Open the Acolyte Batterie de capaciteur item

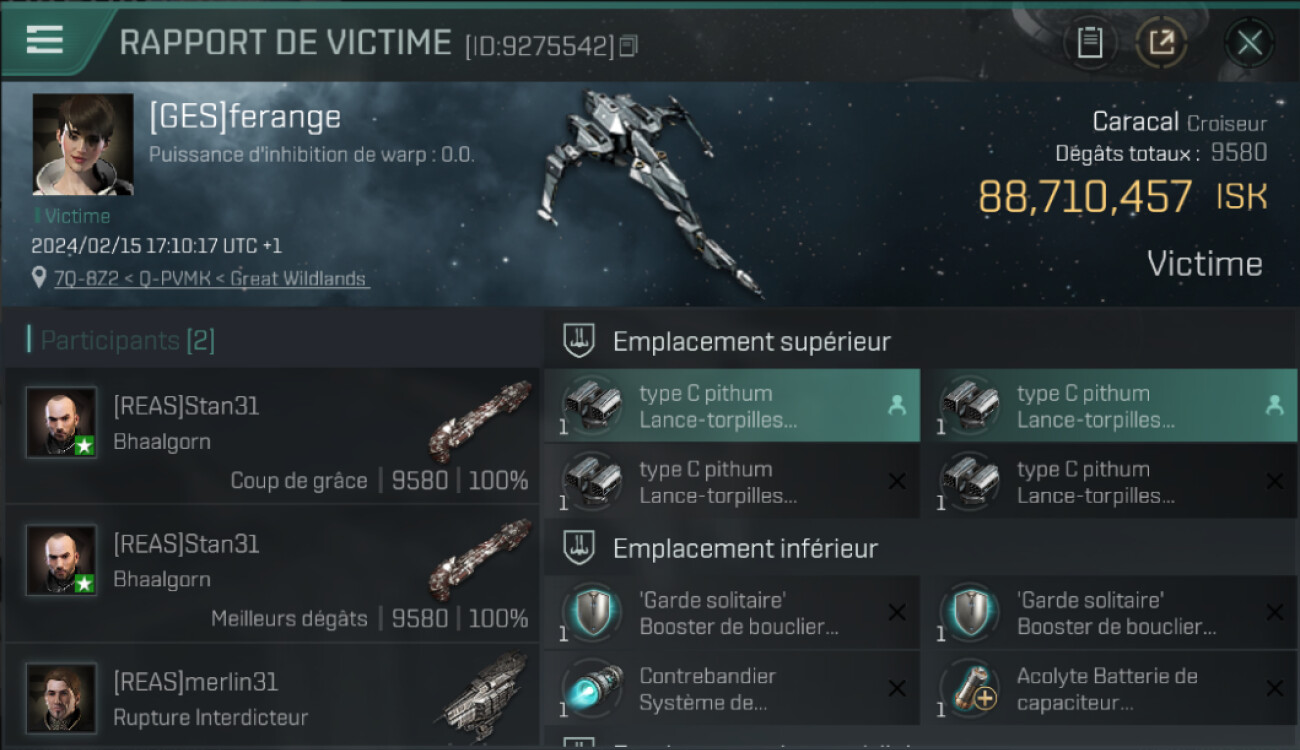click(1109, 689)
